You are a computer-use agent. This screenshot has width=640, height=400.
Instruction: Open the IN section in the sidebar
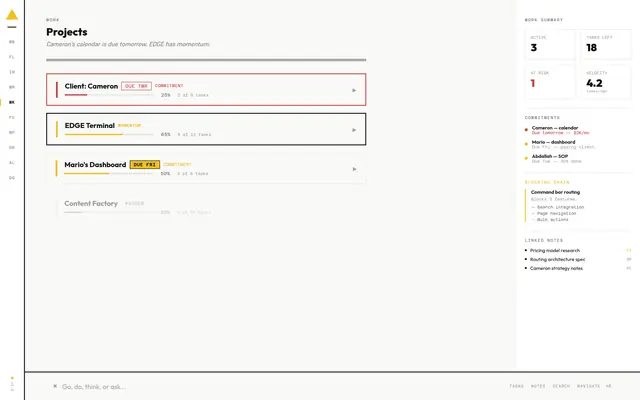tap(12, 72)
